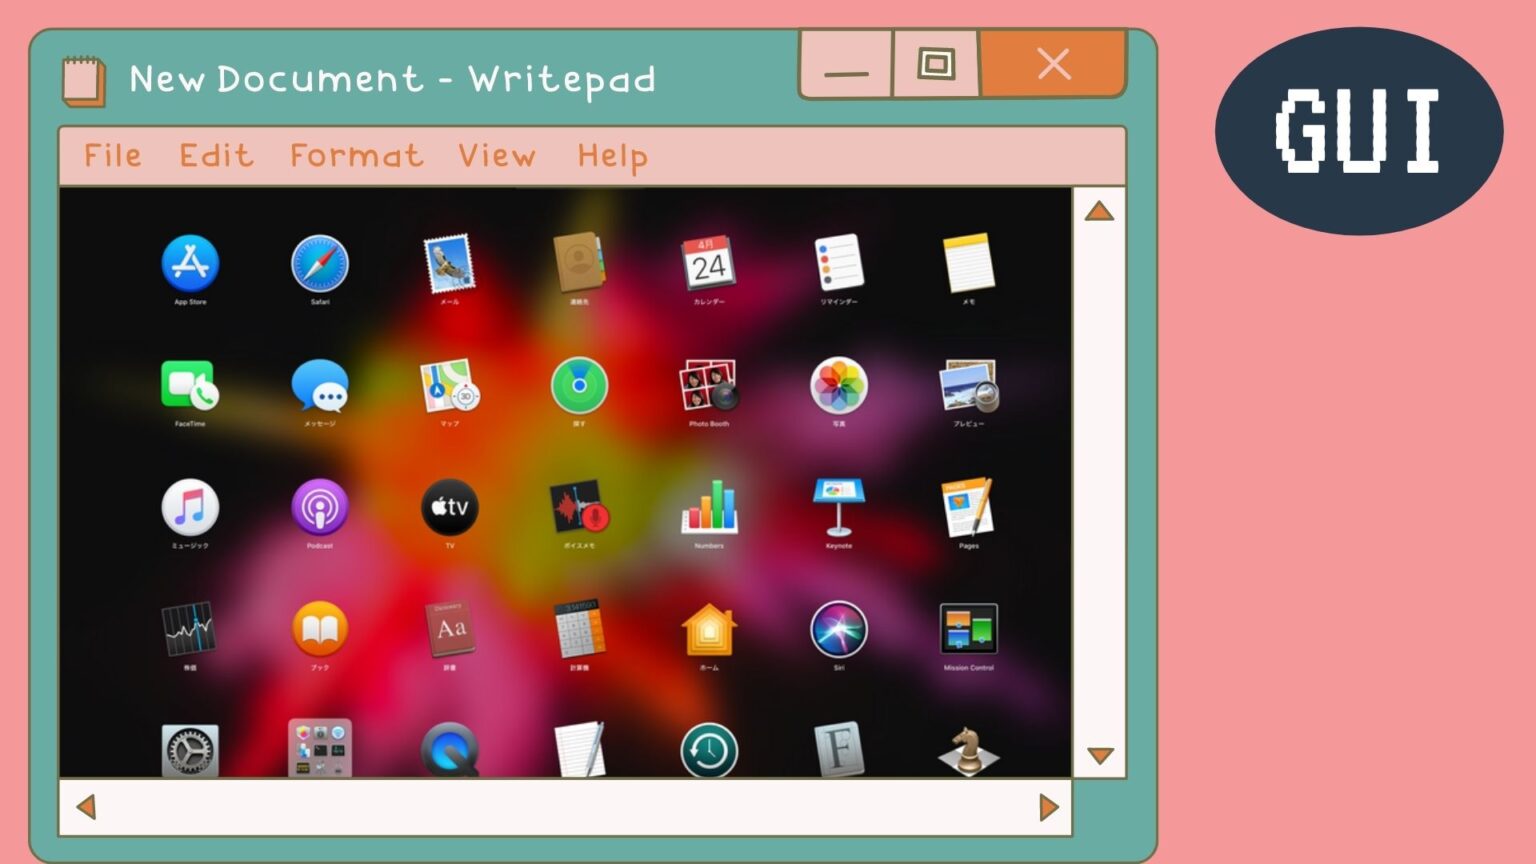Open the orange Books icon
This screenshot has height=864, width=1536.
coord(320,629)
